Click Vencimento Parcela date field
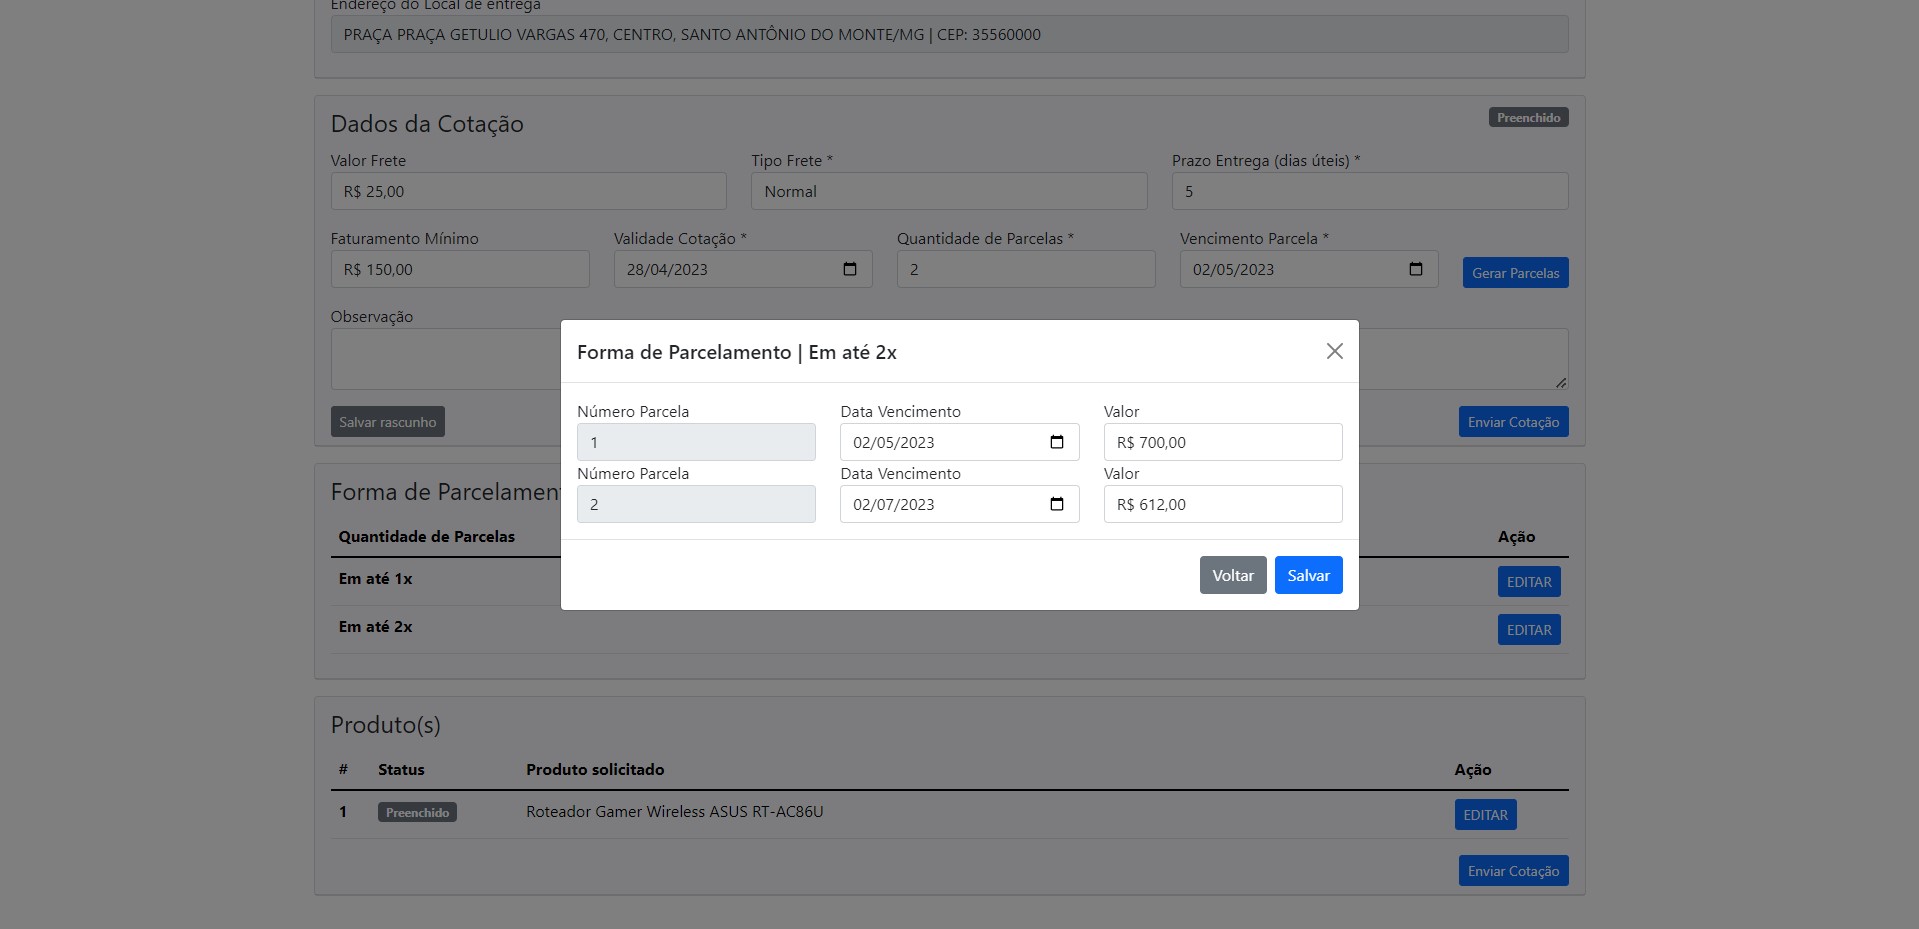 [x=1309, y=269]
